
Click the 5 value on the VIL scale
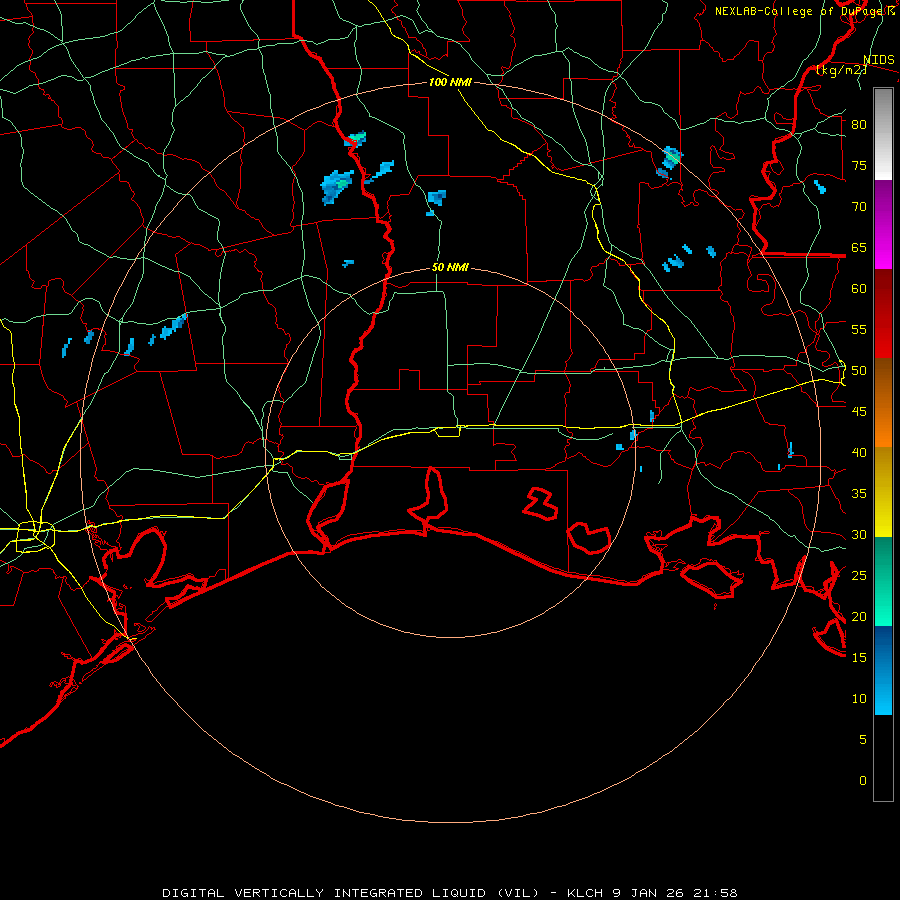point(863,740)
